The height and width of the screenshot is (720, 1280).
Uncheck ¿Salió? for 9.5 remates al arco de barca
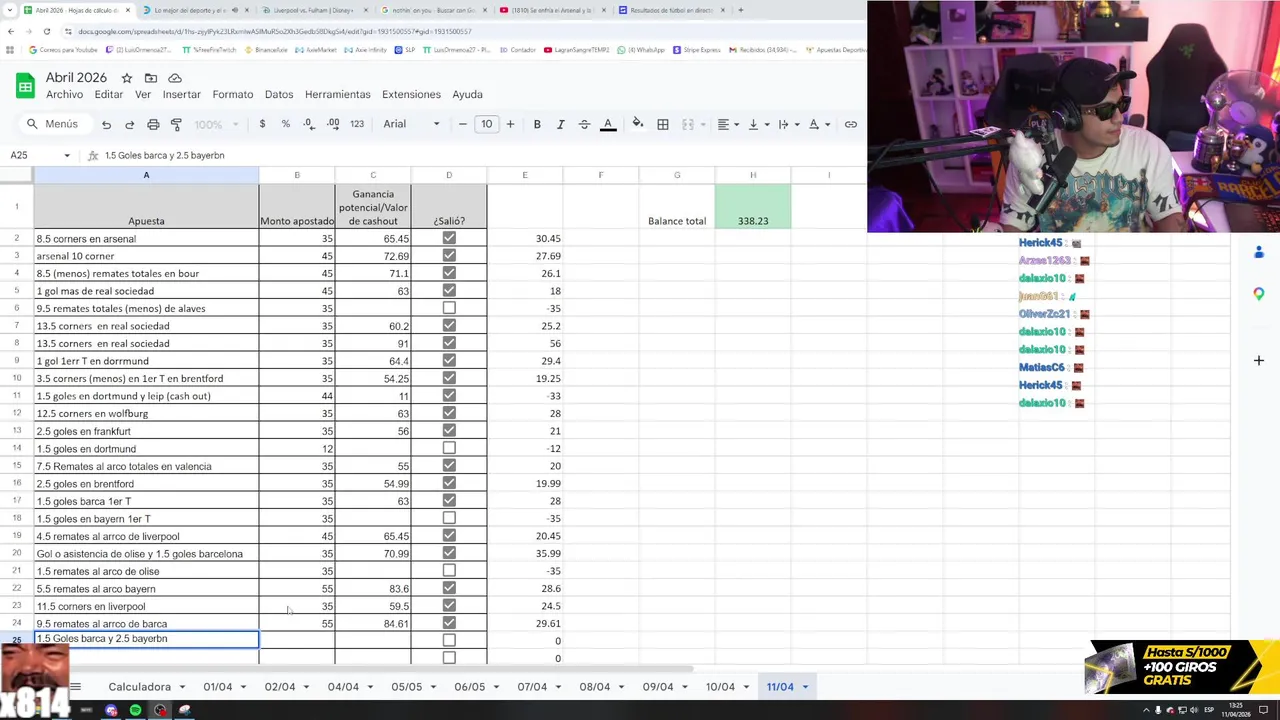449,623
